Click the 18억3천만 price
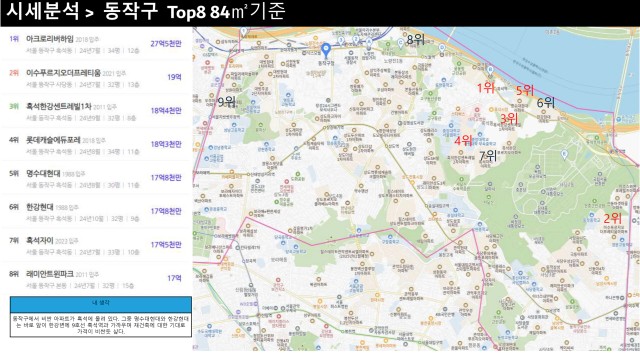 click(166, 144)
